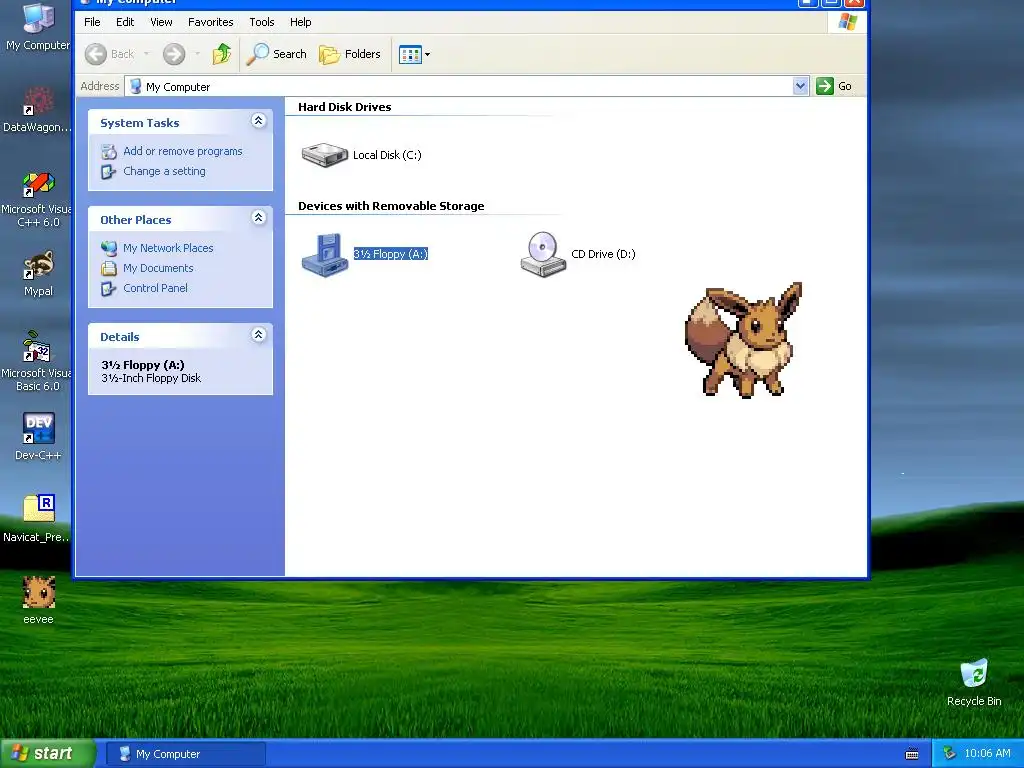This screenshot has width=1024, height=768.
Task: Open the Address bar dropdown arrow
Action: 801,86
